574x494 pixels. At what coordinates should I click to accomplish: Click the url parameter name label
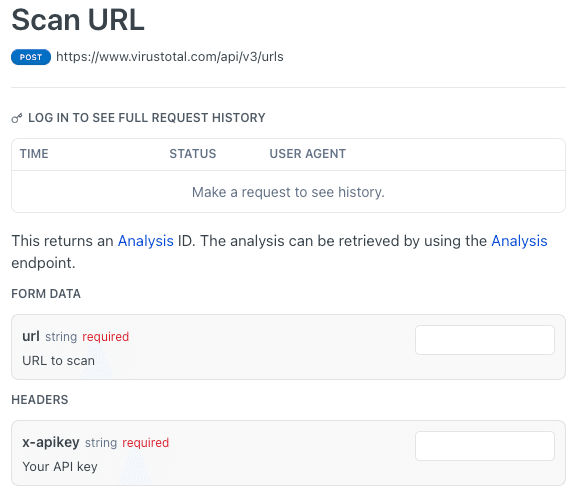[x=31, y=336]
